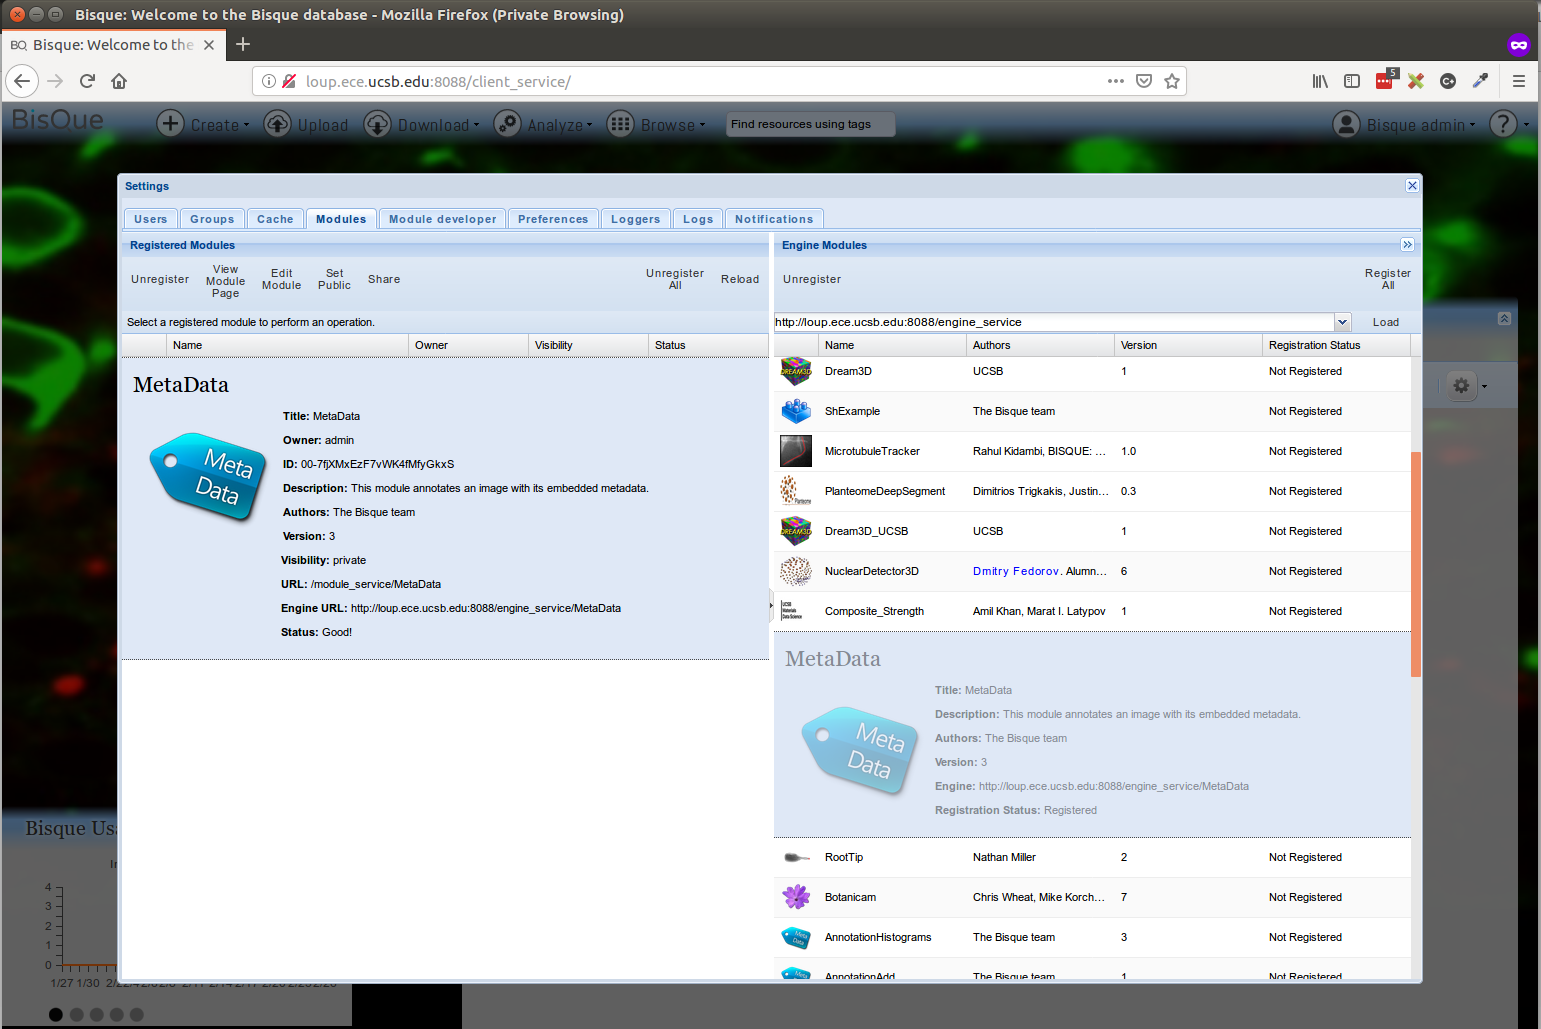The width and height of the screenshot is (1541, 1029).
Task: Click the NuclearDetector3D module icon
Action: pos(796,572)
